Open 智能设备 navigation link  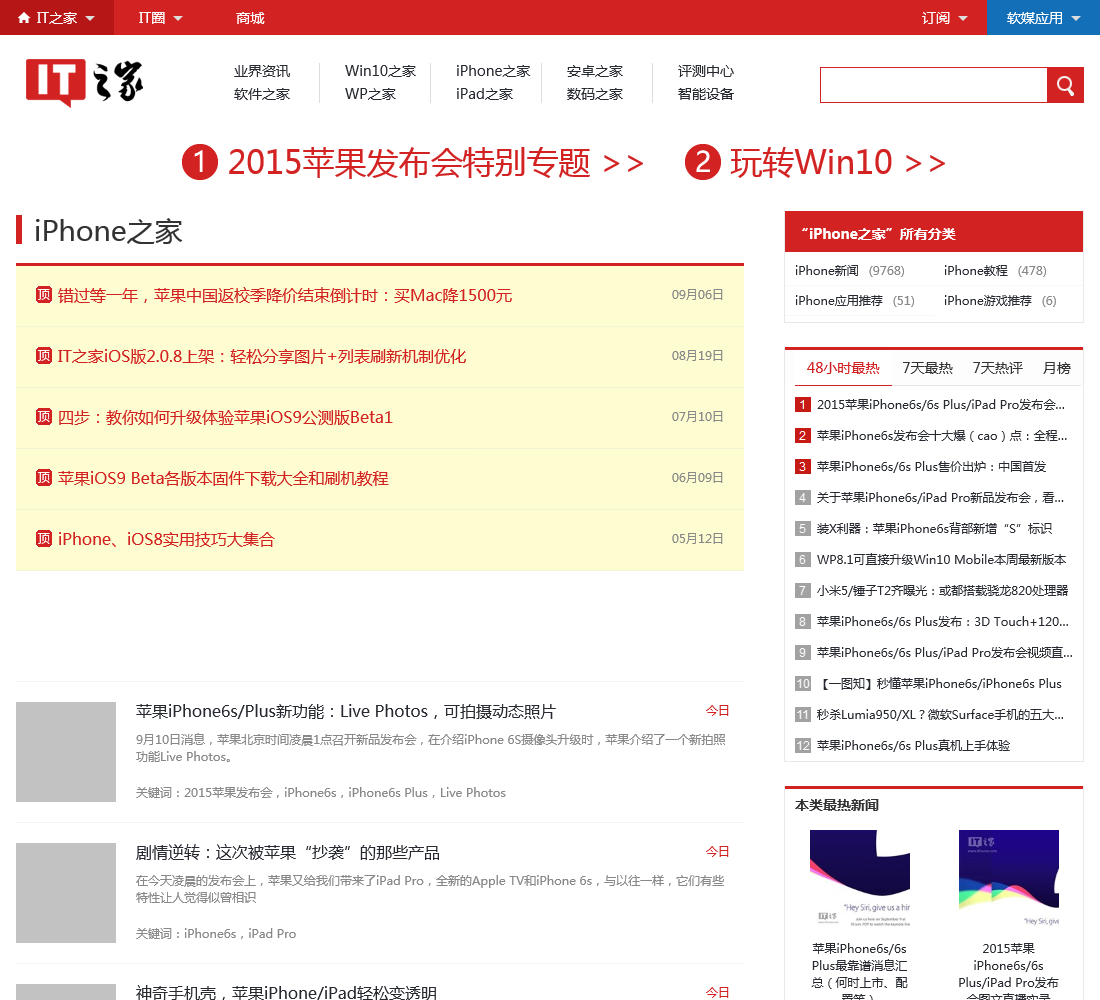pos(706,94)
